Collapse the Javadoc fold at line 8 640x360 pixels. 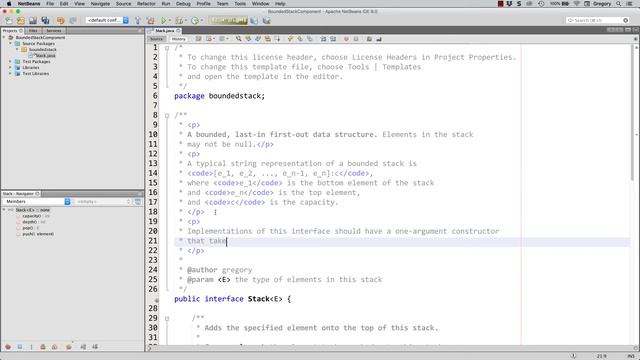[x=167, y=116]
